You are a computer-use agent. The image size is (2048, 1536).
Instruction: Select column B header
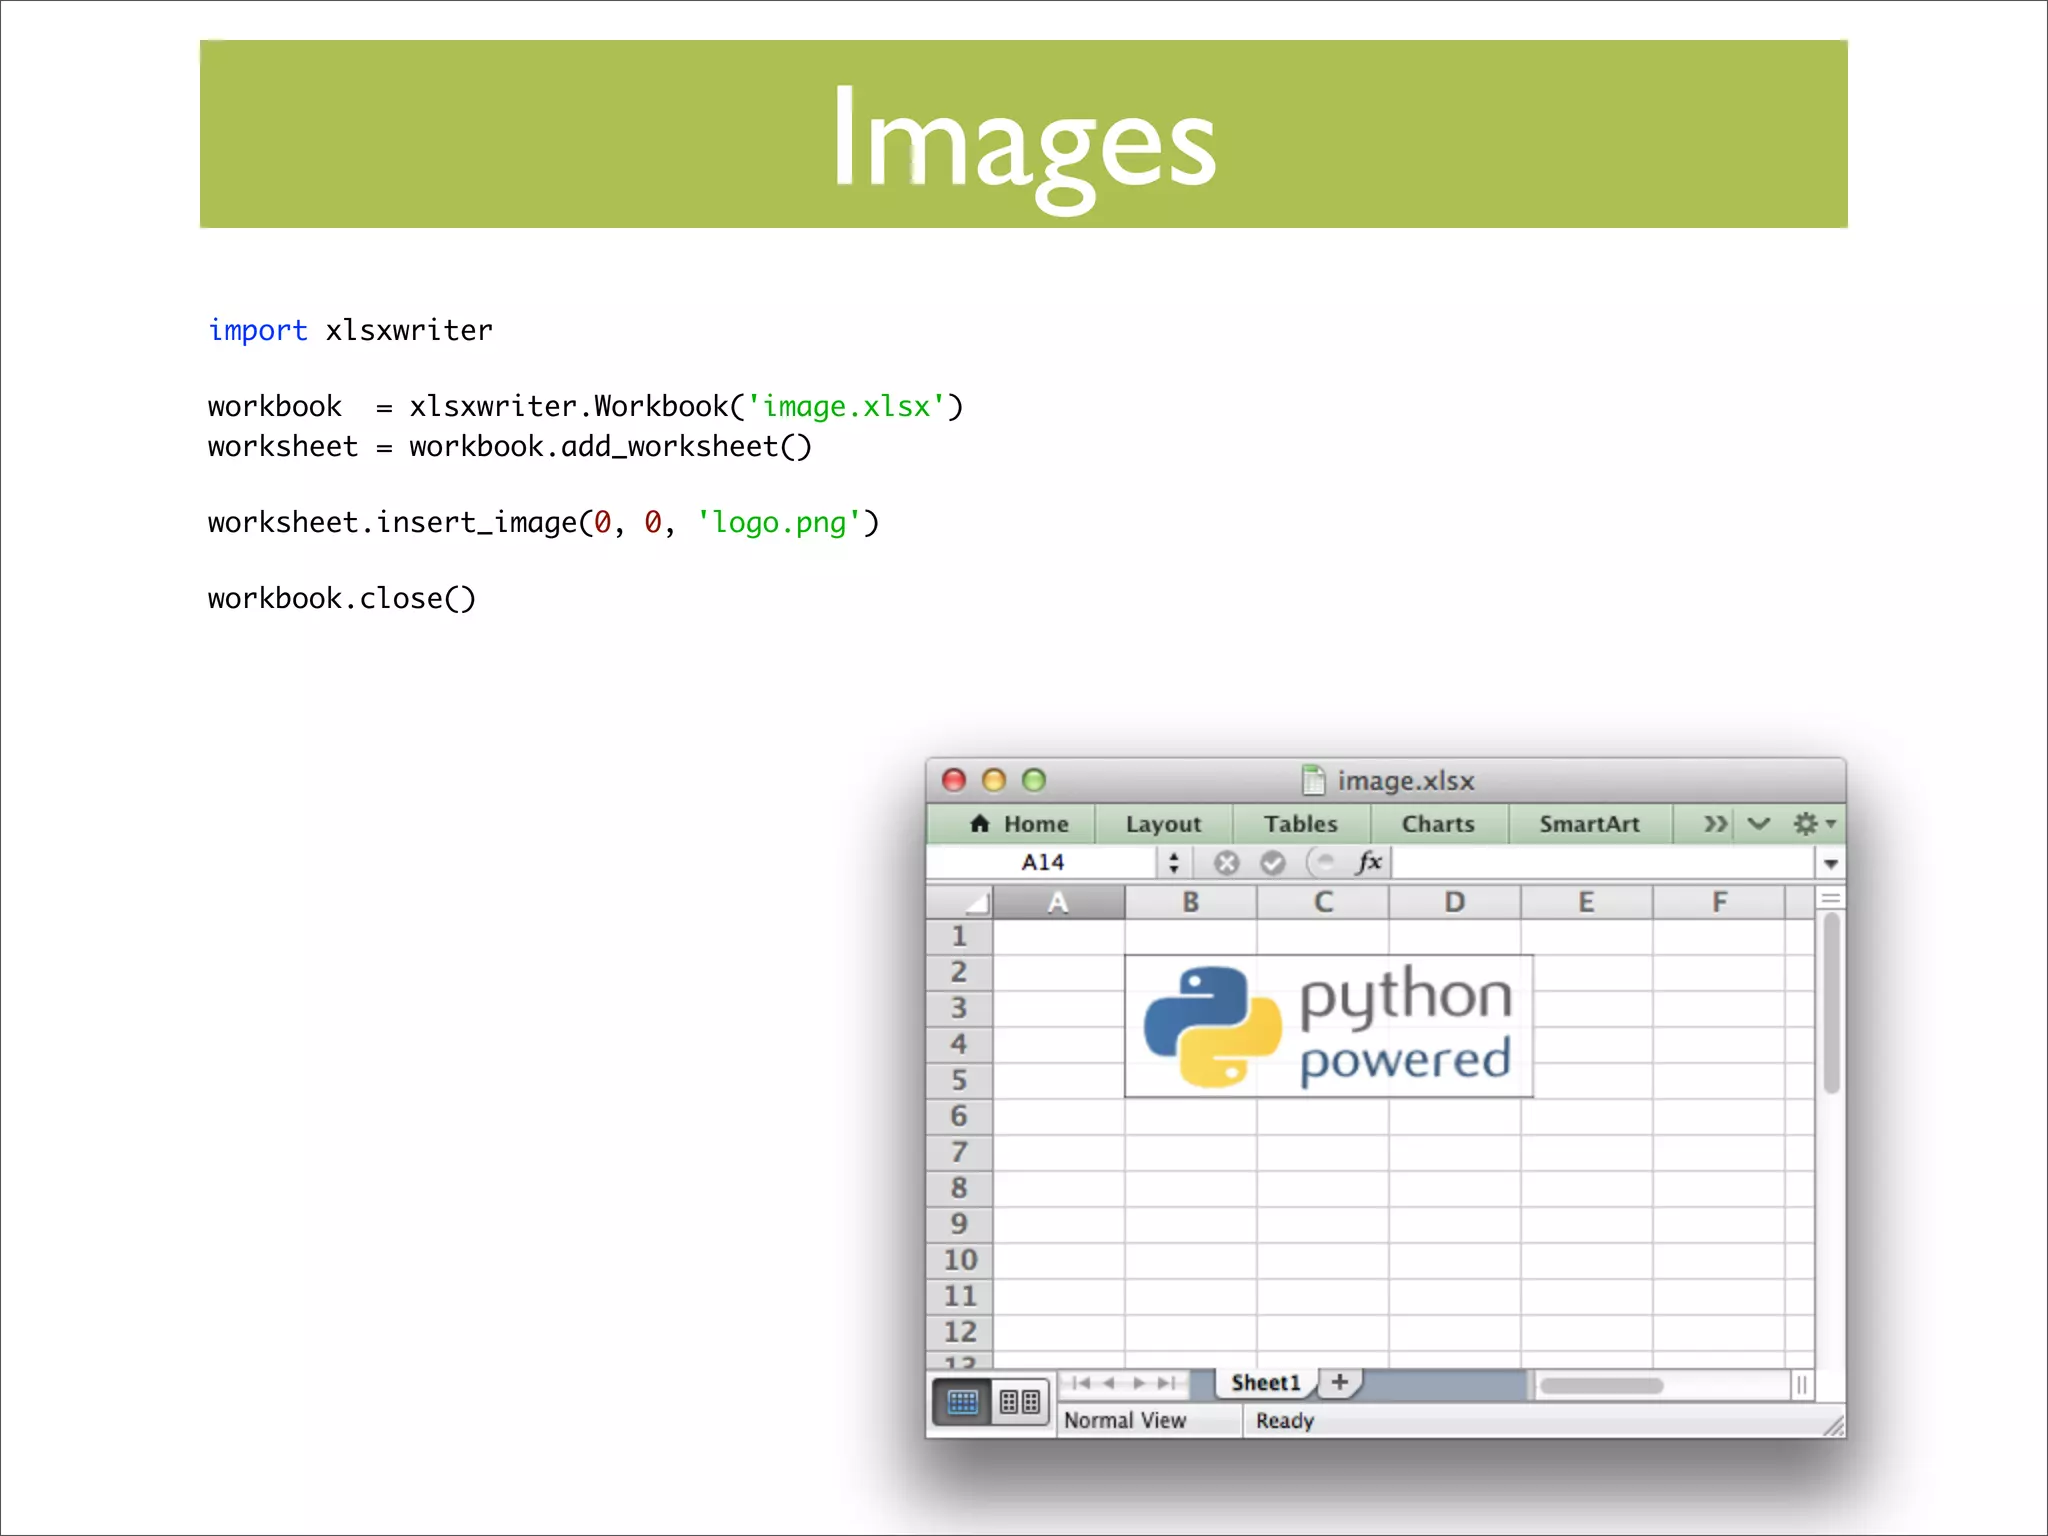point(1190,903)
